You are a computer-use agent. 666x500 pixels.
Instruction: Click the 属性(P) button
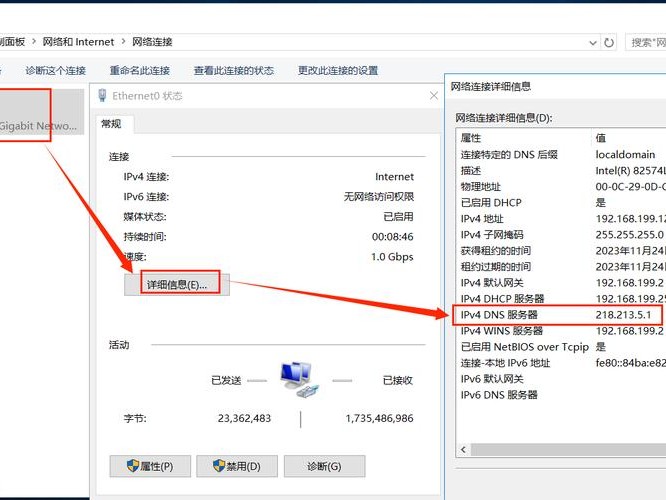pos(150,466)
